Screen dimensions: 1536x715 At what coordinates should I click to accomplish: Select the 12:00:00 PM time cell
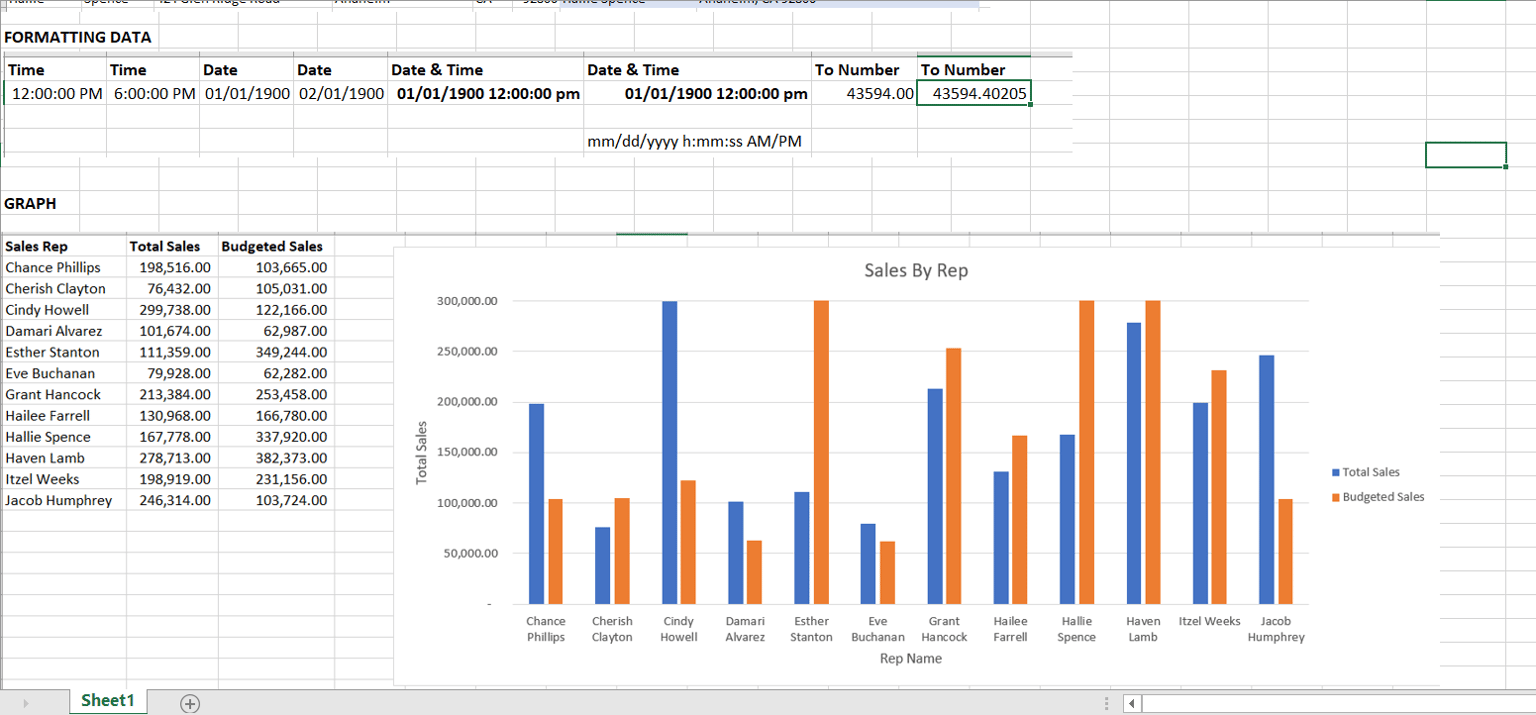coord(56,93)
